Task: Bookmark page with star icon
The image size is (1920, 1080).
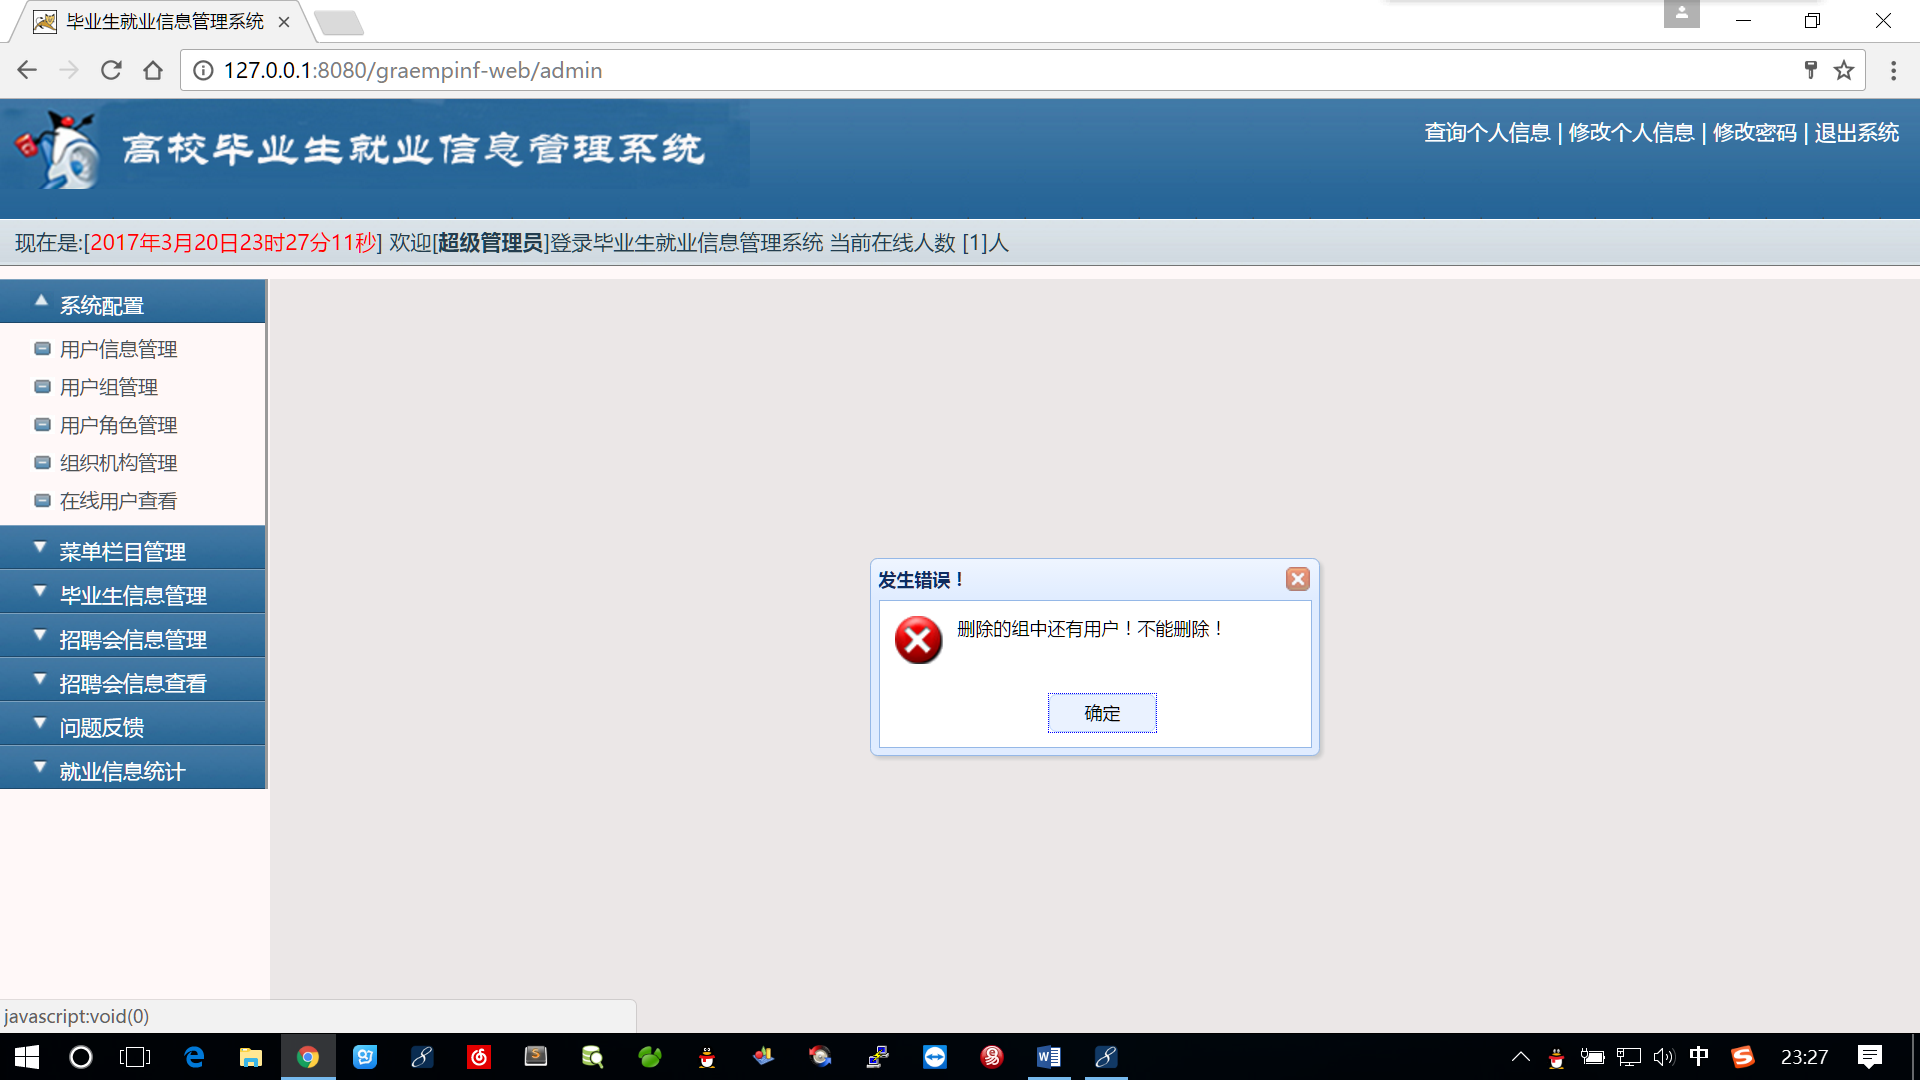Action: pos(1843,70)
